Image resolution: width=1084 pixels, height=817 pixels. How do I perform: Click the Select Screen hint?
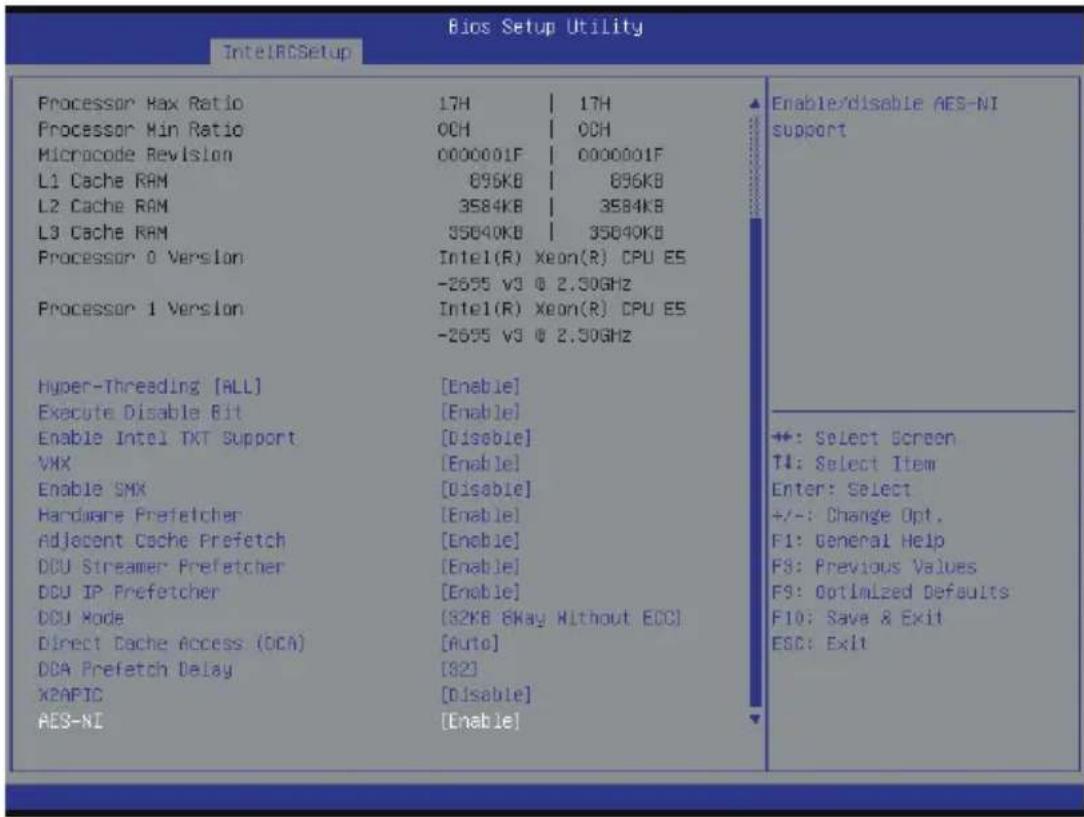click(x=863, y=438)
